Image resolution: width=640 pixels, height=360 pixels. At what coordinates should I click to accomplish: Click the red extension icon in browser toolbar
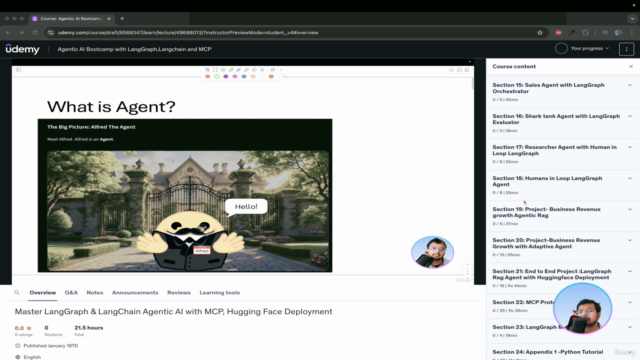pos(558,33)
